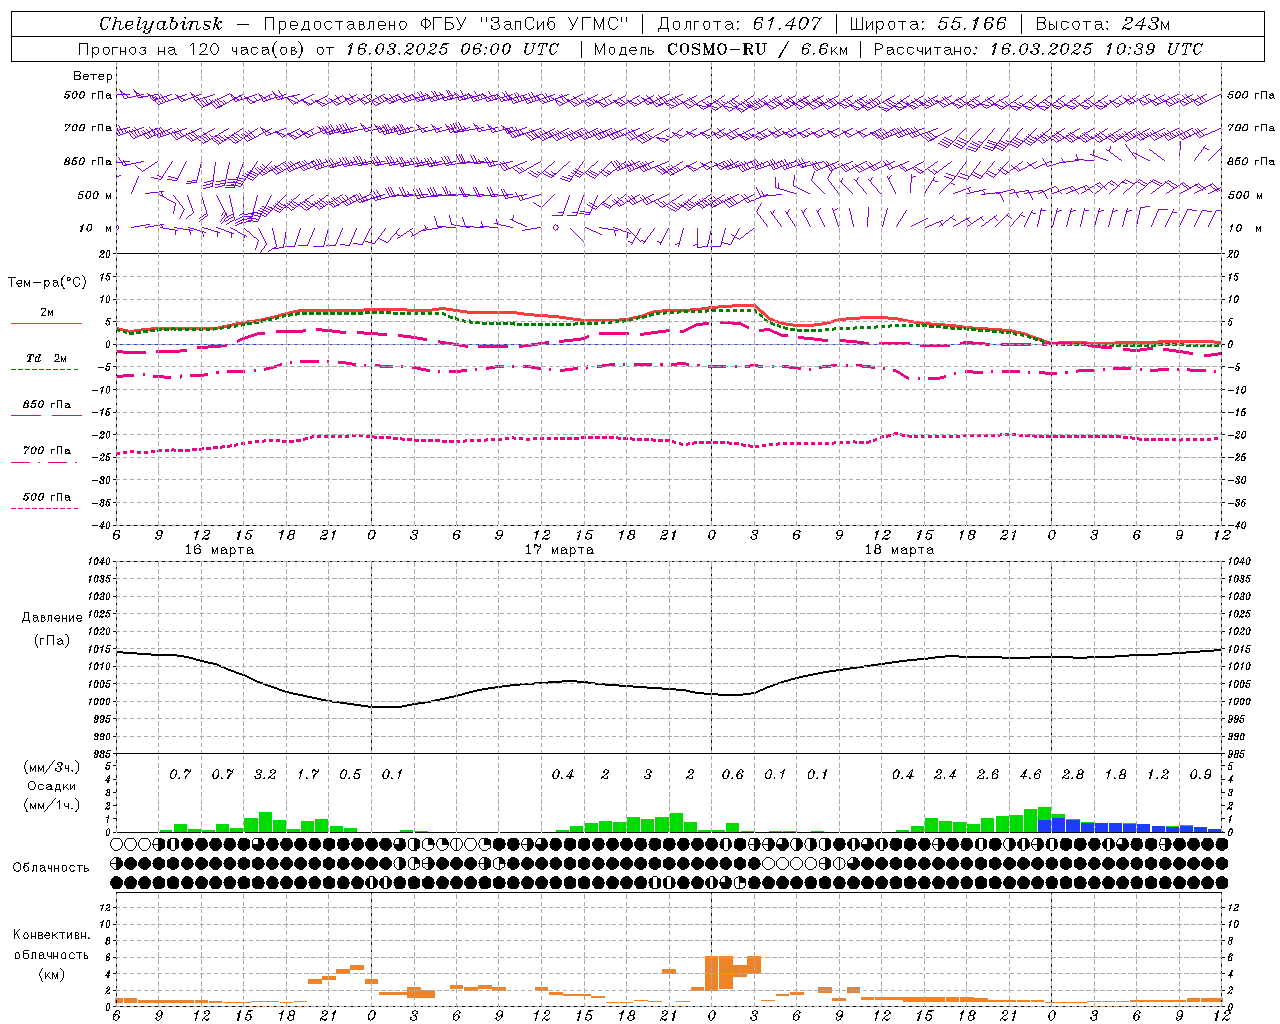The height and width of the screenshot is (1024, 1280).
Task: Click the 'Рассчитано: 16.03.2025 10:39 UTC' timestamp
Action: (x=1038, y=49)
